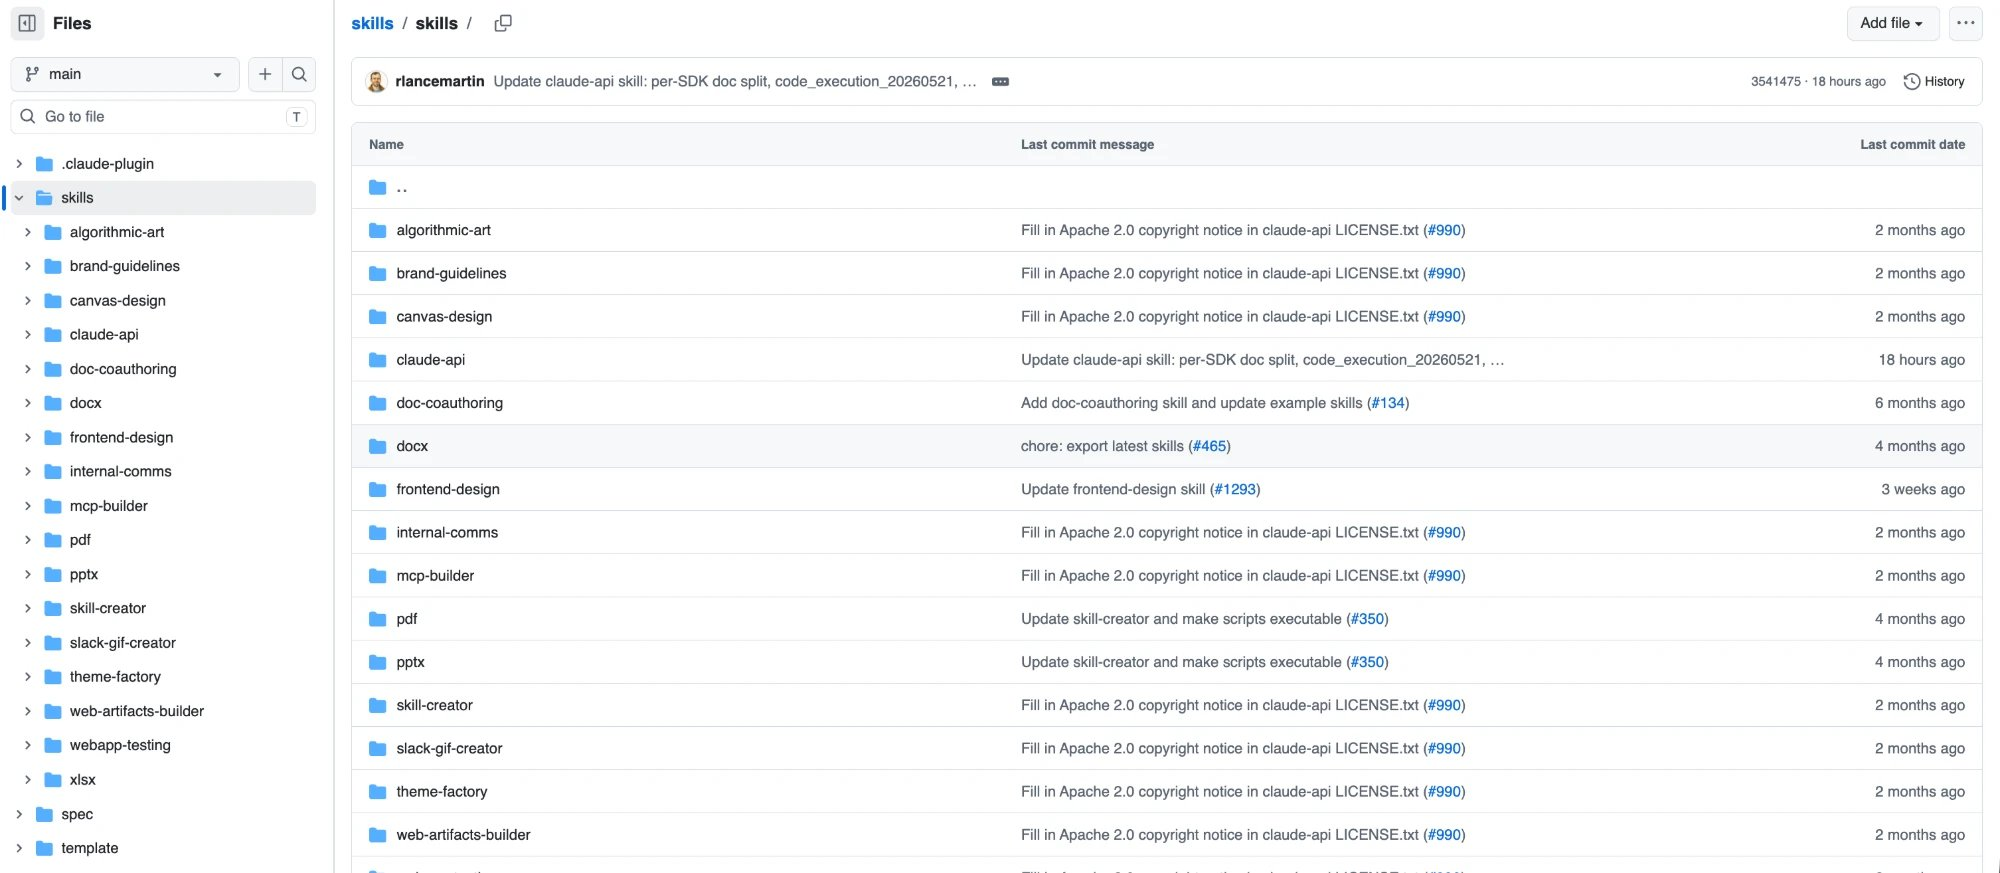The image size is (2000, 873).
Task: Open the Add file dropdown
Action: [1892, 23]
